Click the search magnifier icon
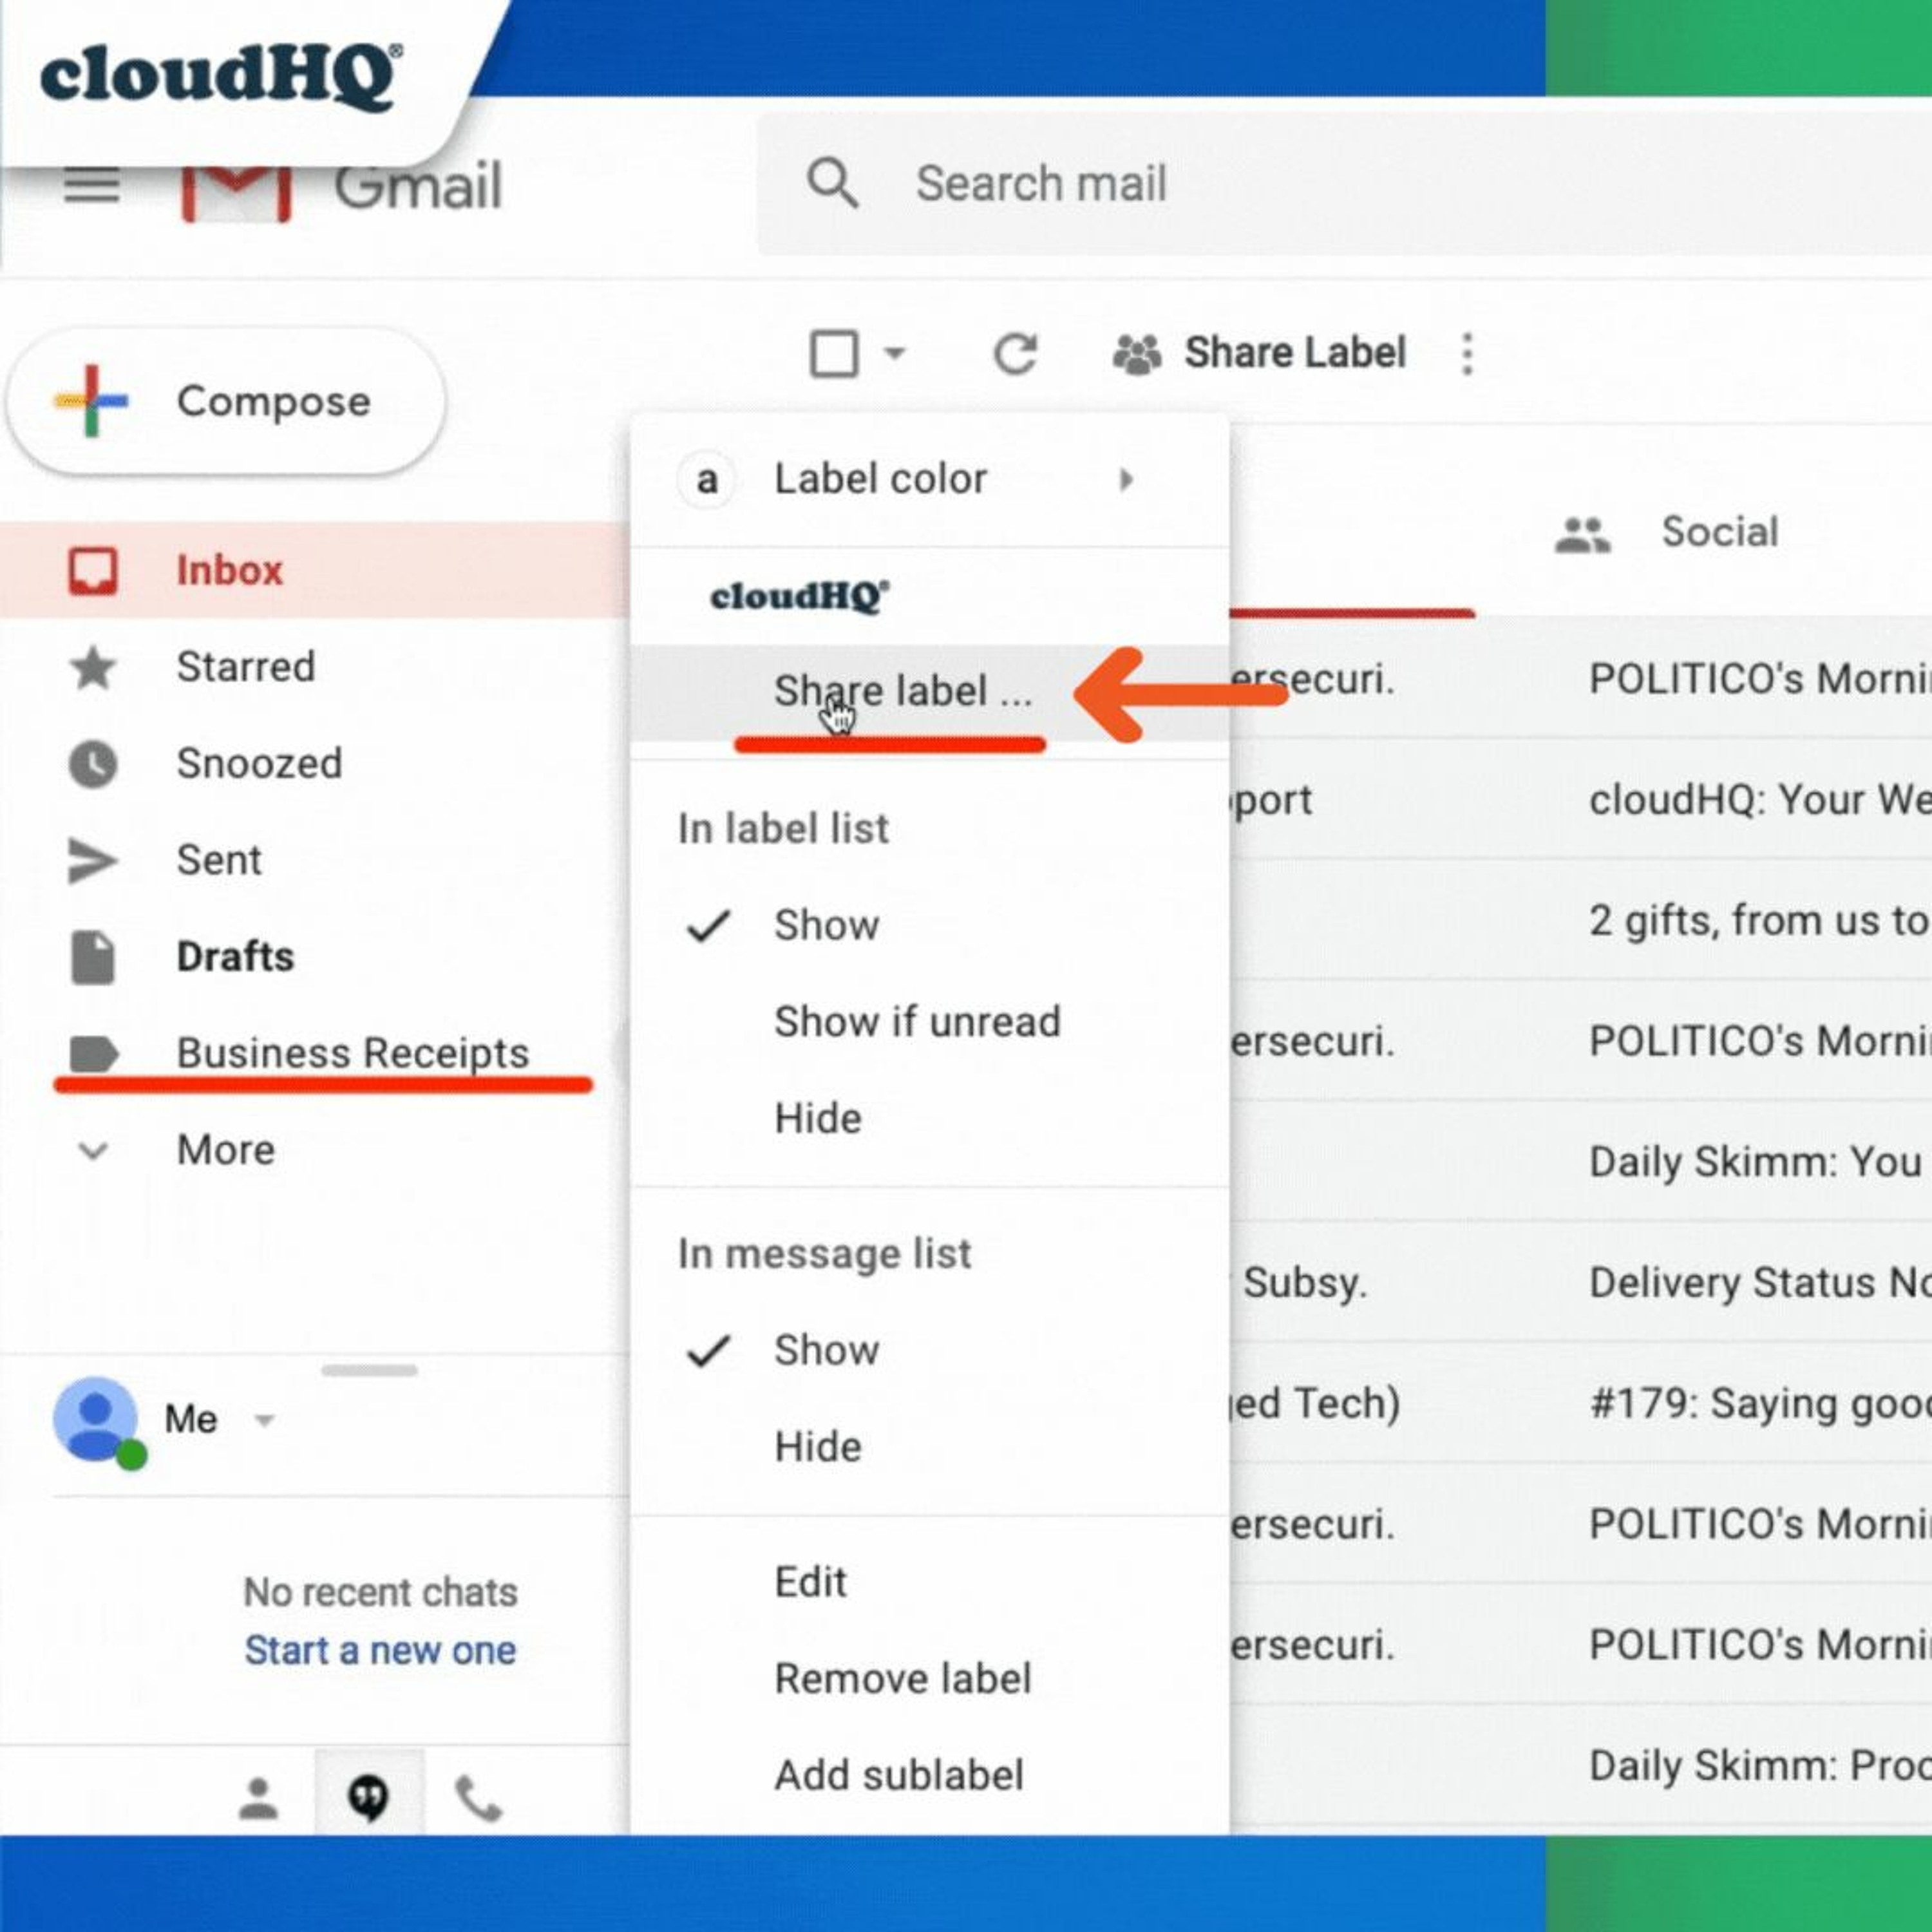The height and width of the screenshot is (1932, 1932). [x=832, y=183]
